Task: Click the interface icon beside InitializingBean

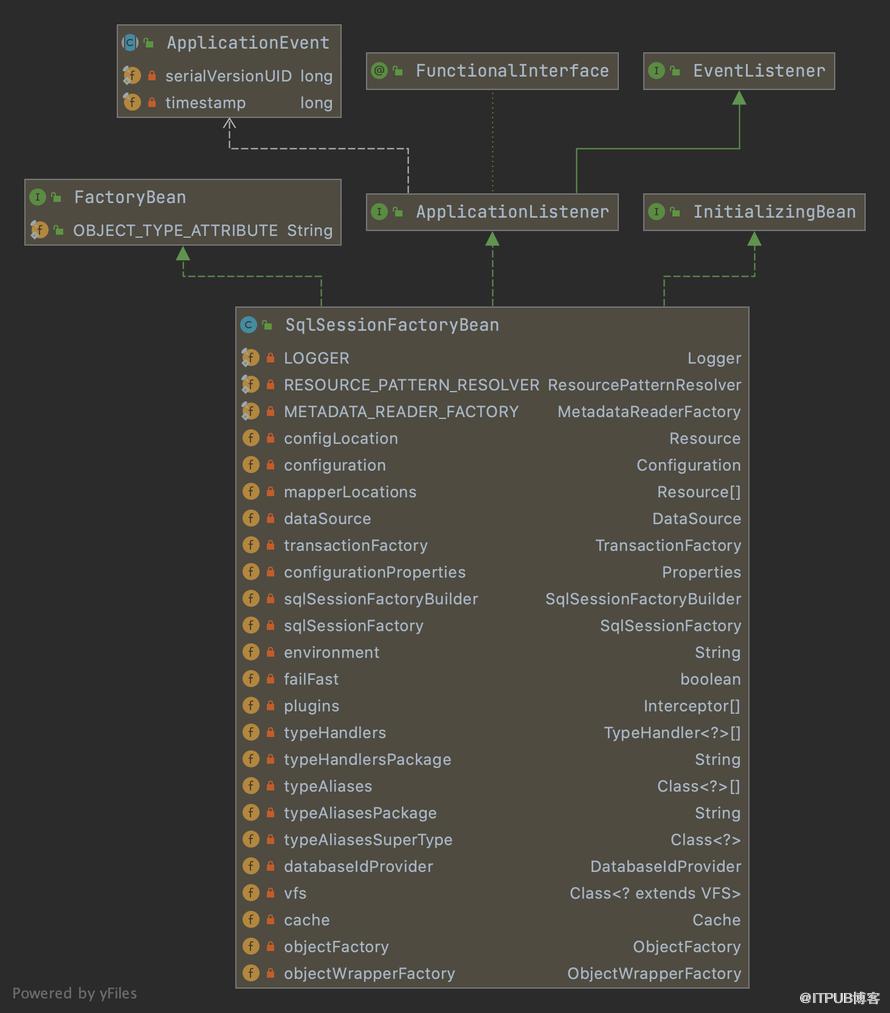Action: pos(656,211)
